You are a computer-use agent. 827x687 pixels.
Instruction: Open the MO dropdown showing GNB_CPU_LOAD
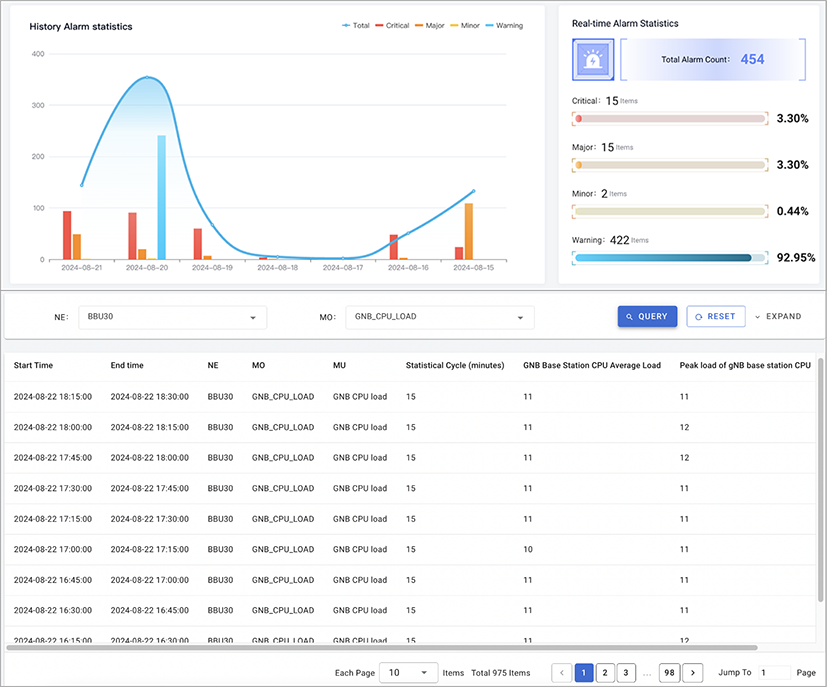[x=439, y=317]
